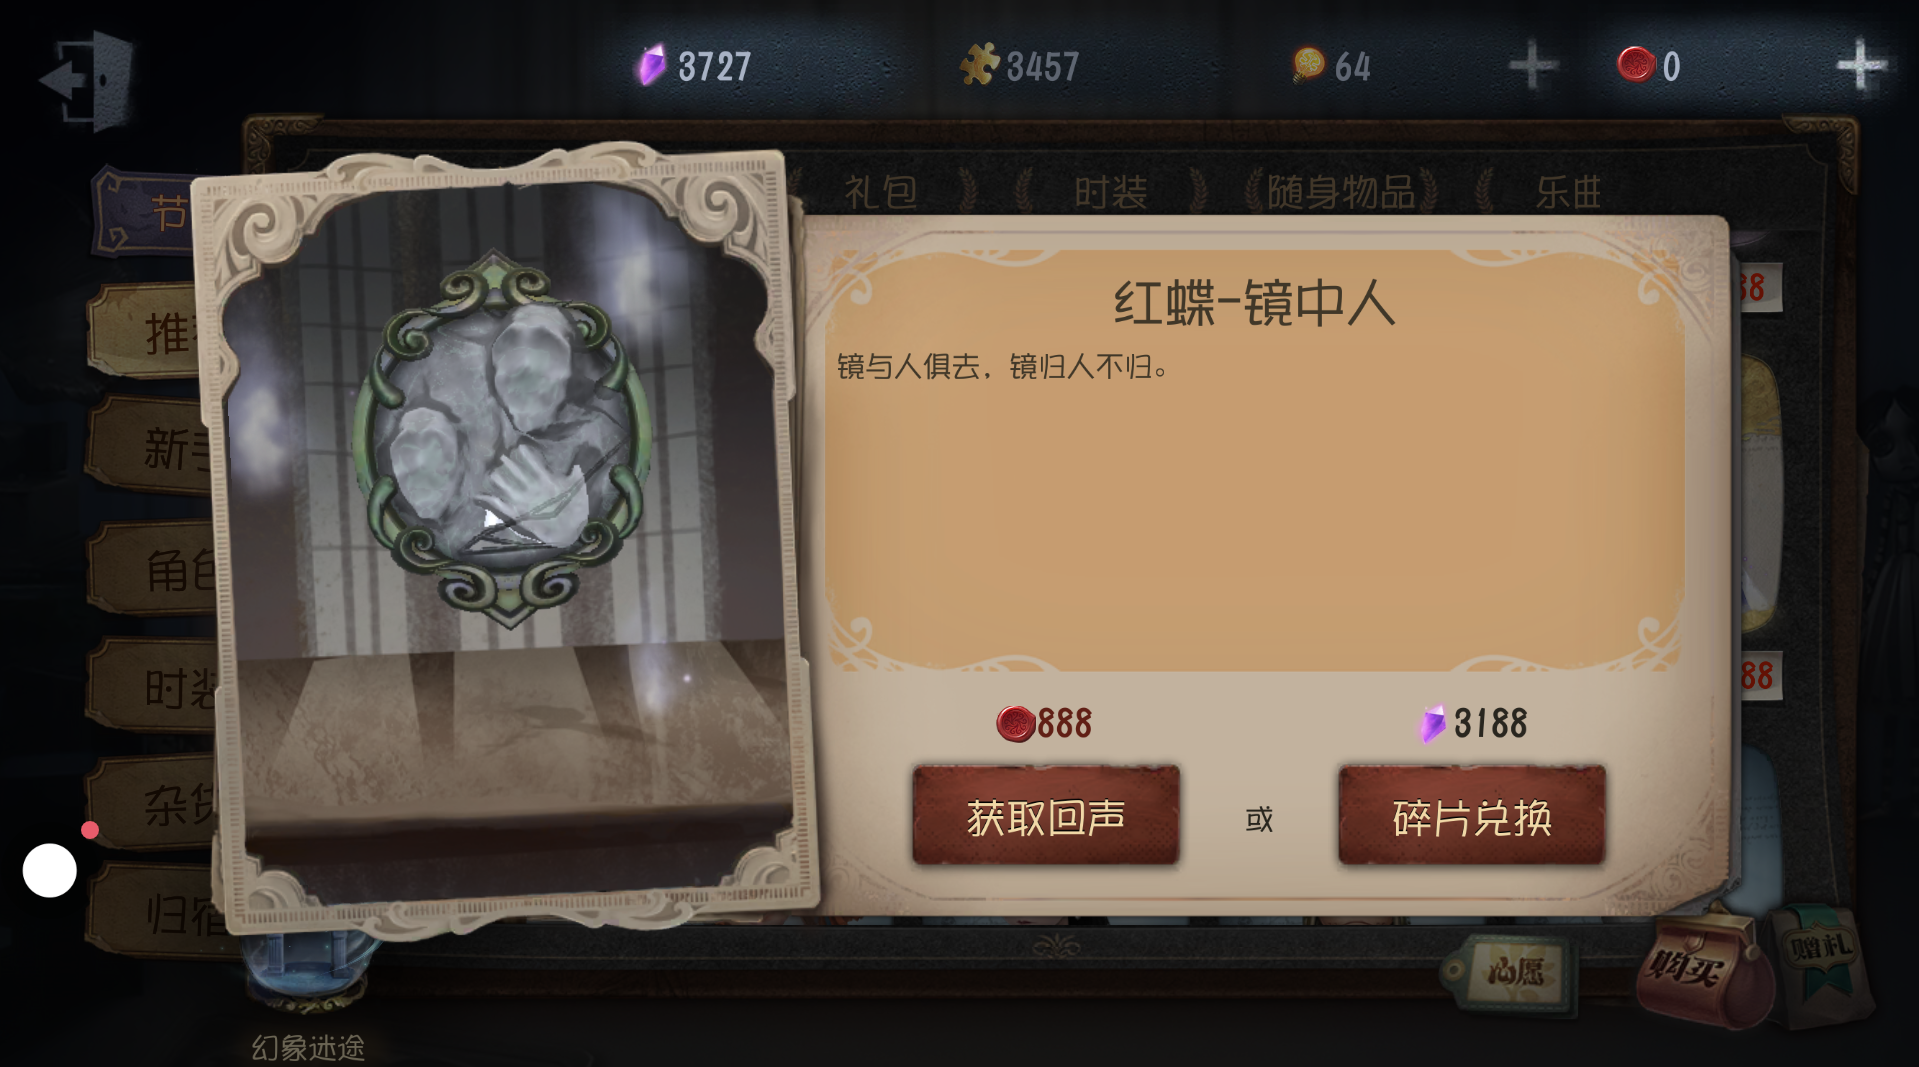The image size is (1919, 1067).
Task: Tap the mirror item preview card
Action: (x=505, y=540)
